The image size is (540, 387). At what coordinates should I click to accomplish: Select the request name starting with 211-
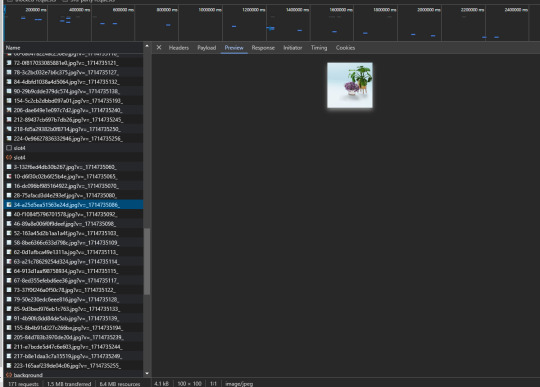click(68, 347)
